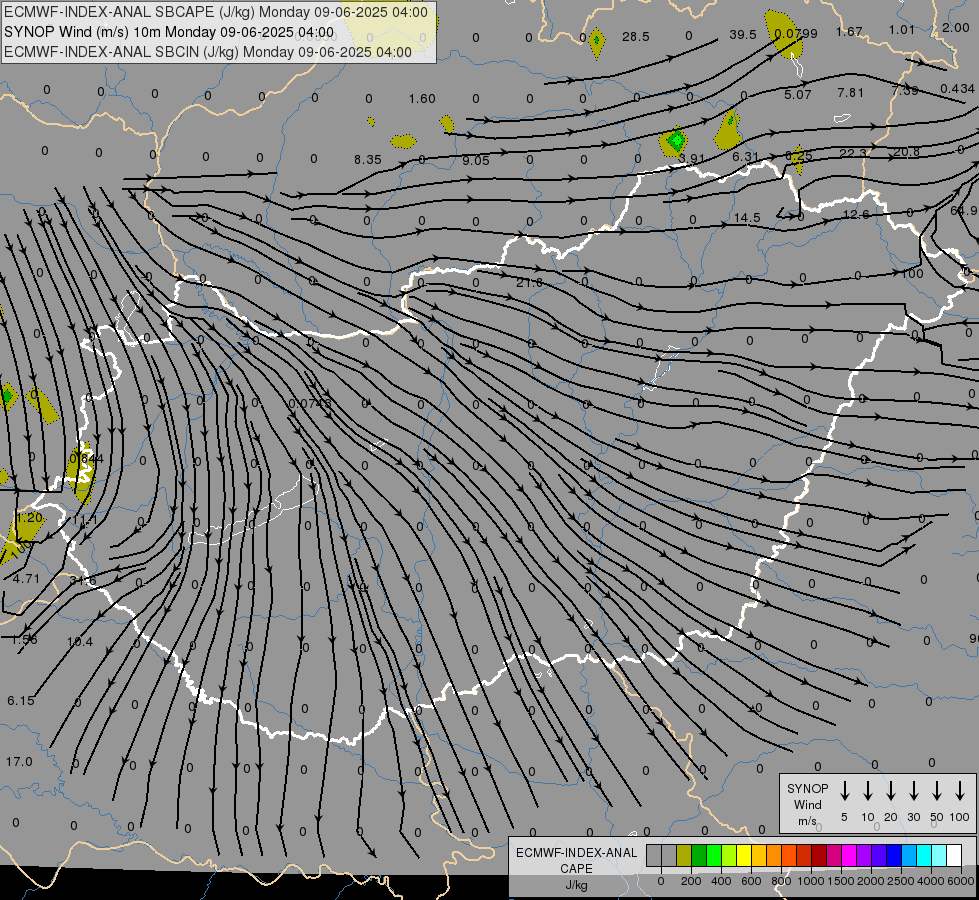Click the 21.8 CAPE value on map

[529, 283]
